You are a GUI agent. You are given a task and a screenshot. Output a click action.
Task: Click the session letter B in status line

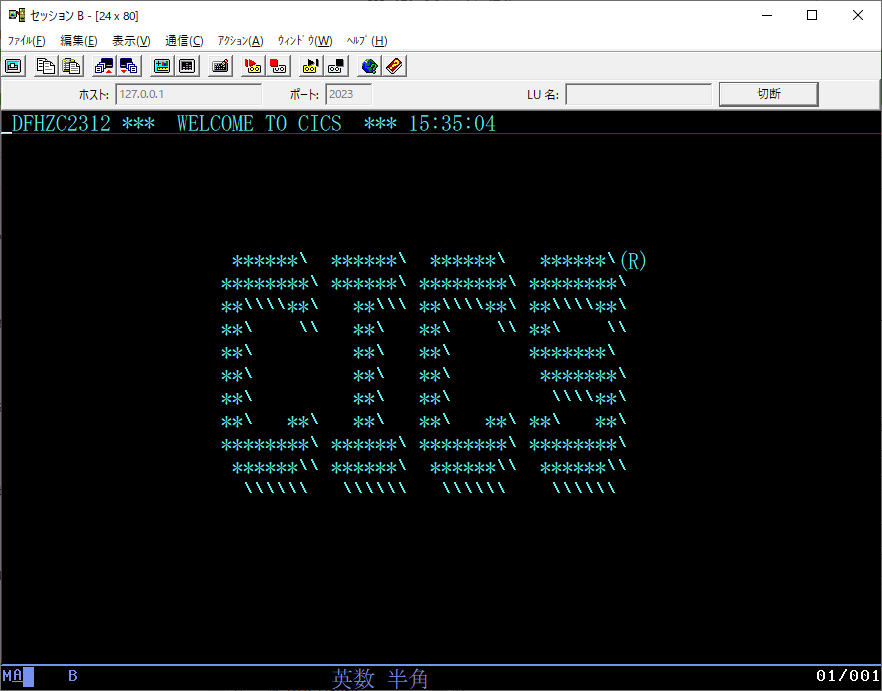(73, 675)
